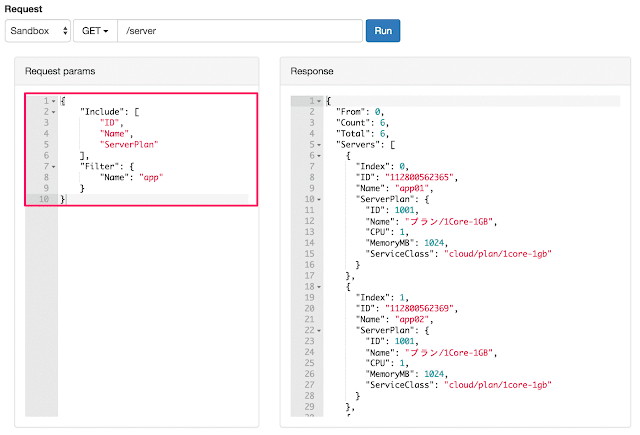Image resolution: width=640 pixels, height=435 pixels.
Task: Click the /server path input field
Action: pyautogui.click(x=240, y=31)
